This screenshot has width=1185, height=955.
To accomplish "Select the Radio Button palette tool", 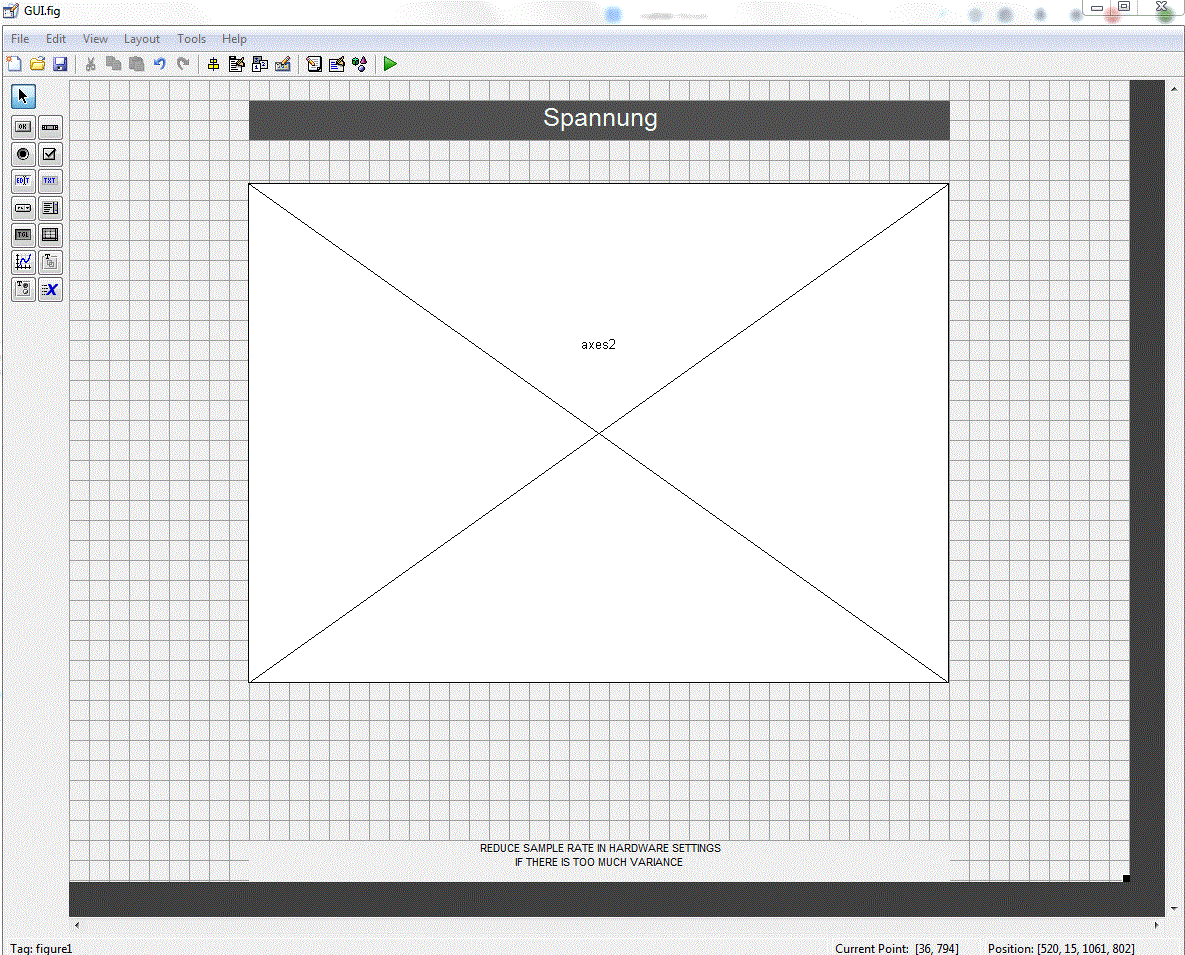I will click(23, 154).
